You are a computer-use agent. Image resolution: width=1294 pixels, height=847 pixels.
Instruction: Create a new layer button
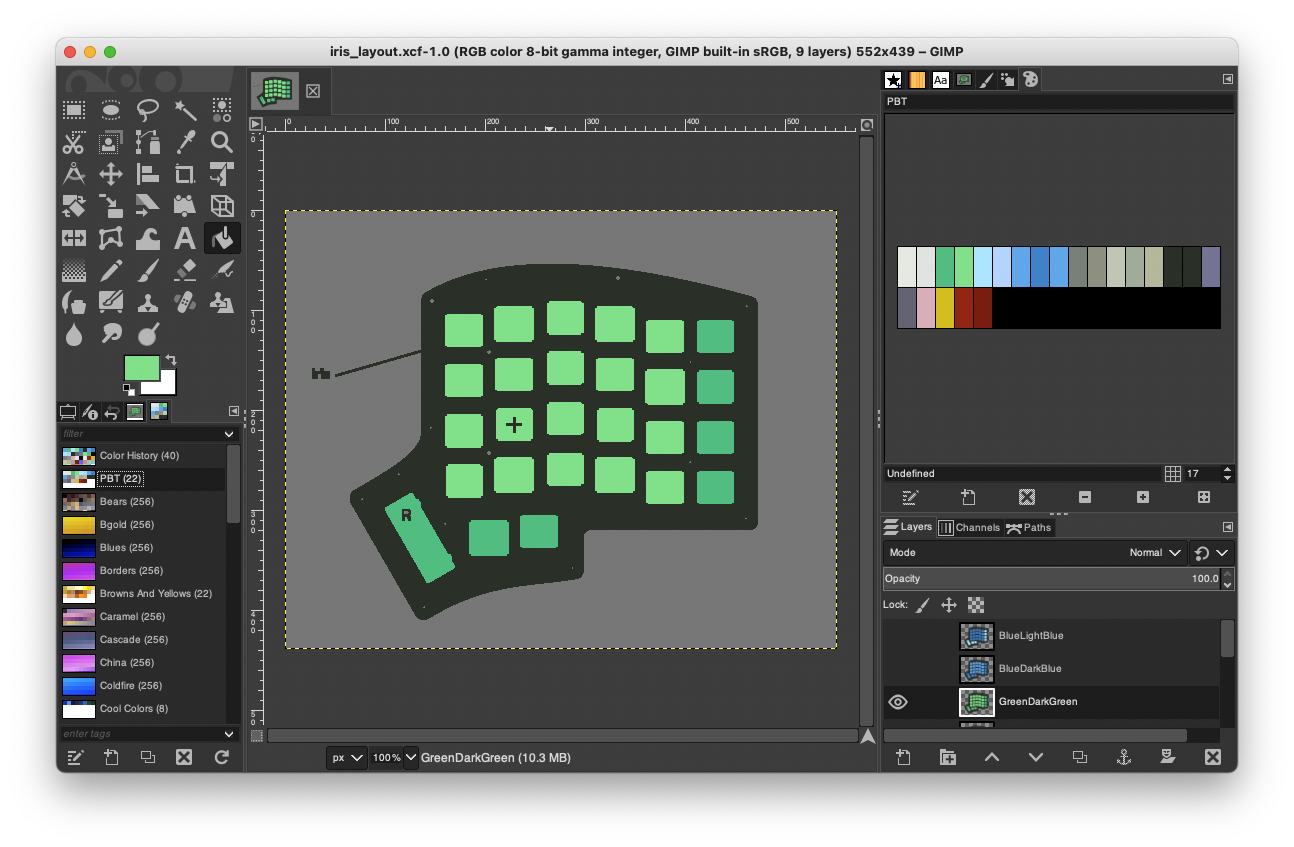click(904, 758)
